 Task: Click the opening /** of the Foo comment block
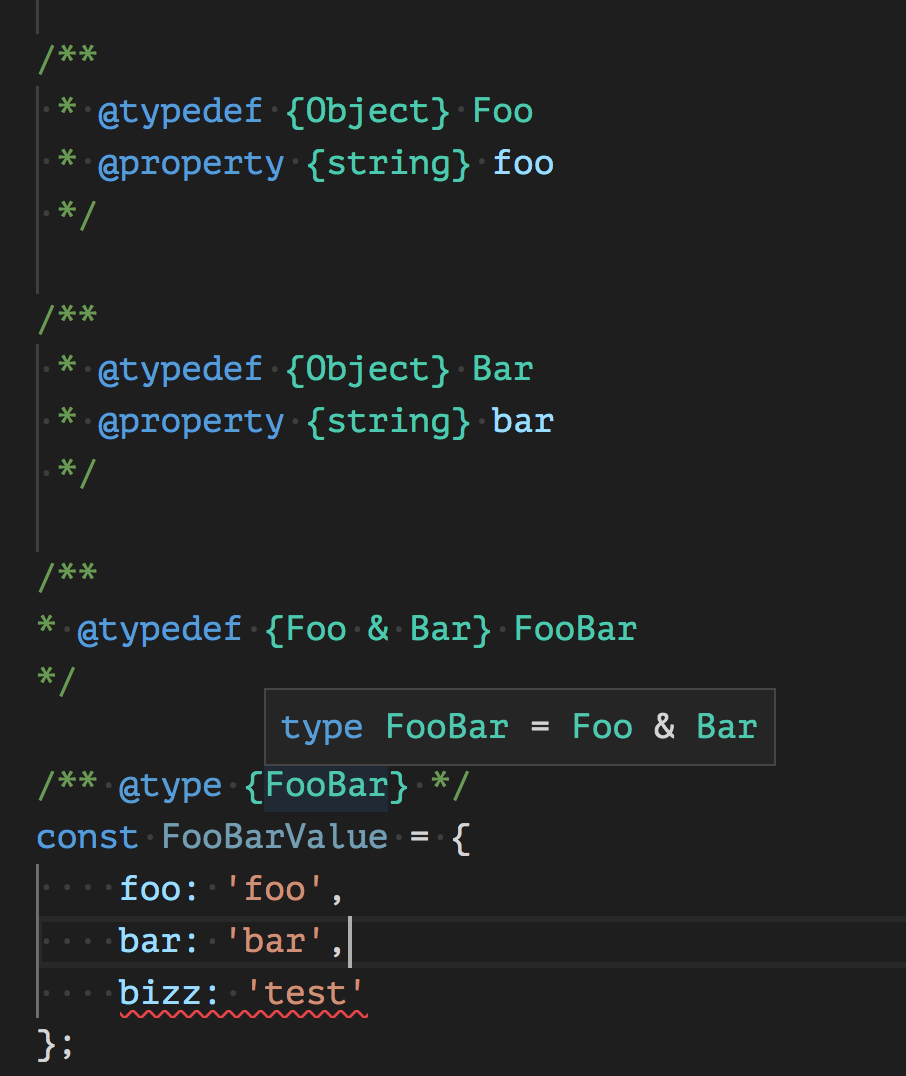tap(66, 57)
